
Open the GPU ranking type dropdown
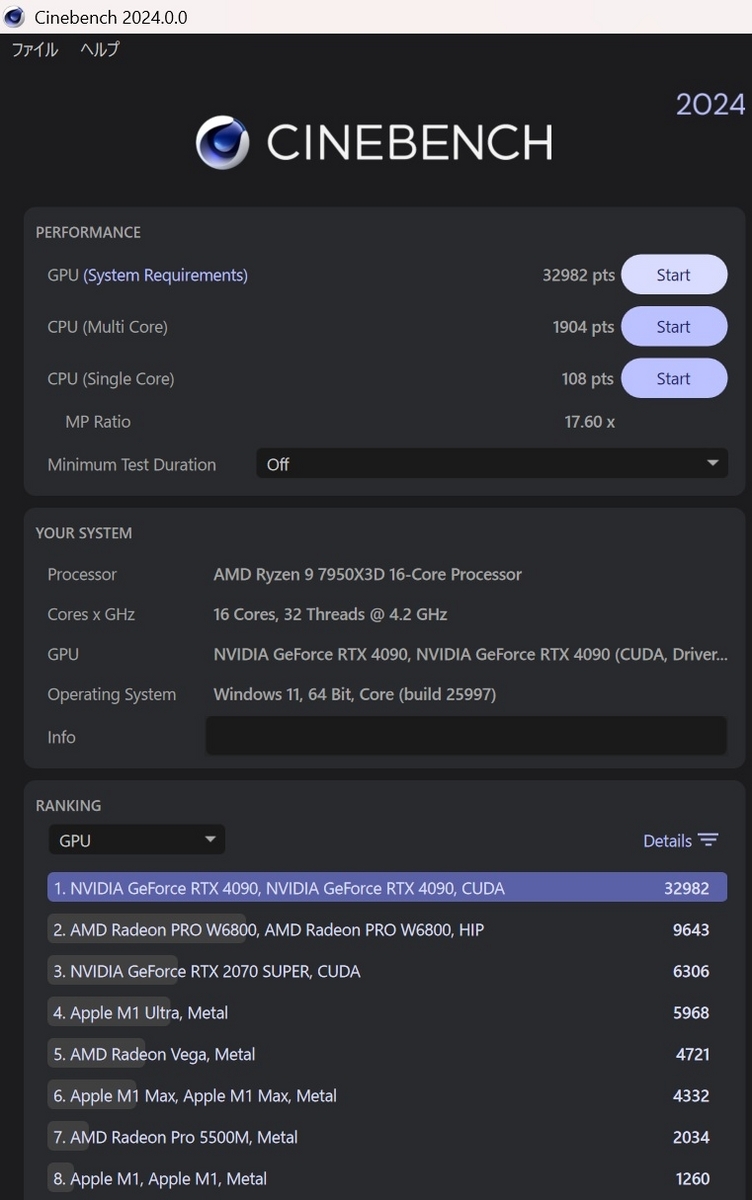point(137,840)
